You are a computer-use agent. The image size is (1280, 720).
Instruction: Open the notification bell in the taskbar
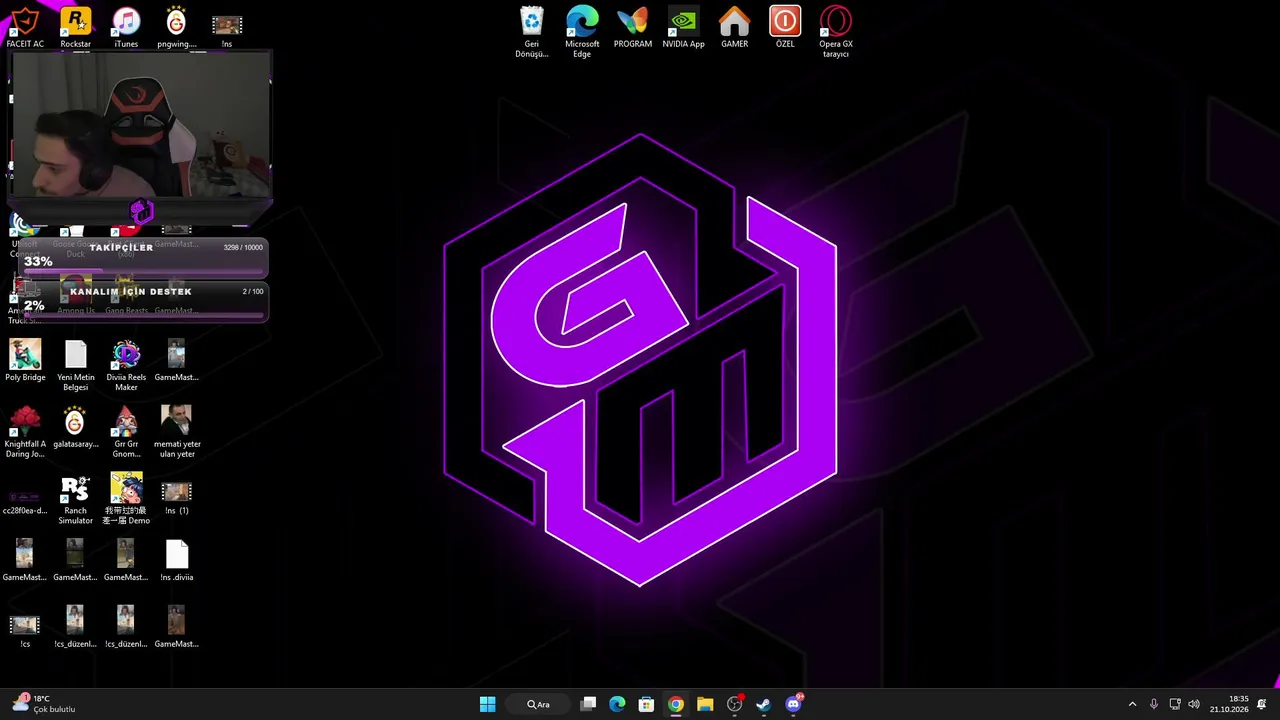(1262, 704)
